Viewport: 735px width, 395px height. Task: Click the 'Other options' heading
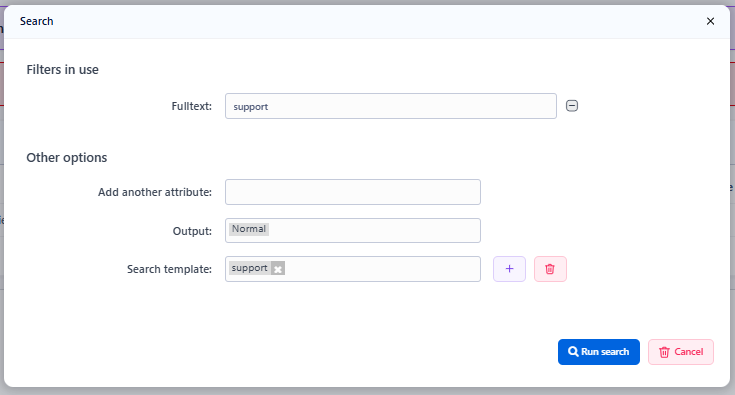[x=67, y=157]
